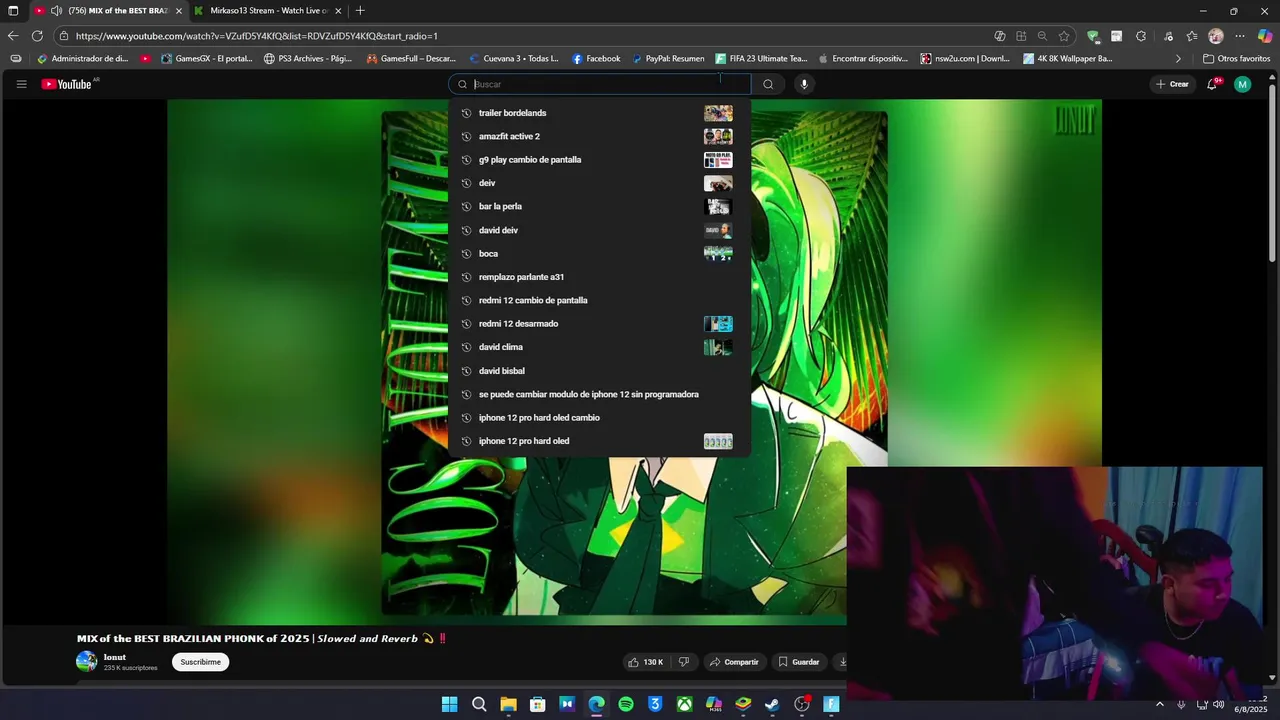Add this page to favorites star
The image size is (1280, 720).
pyautogui.click(x=1064, y=36)
